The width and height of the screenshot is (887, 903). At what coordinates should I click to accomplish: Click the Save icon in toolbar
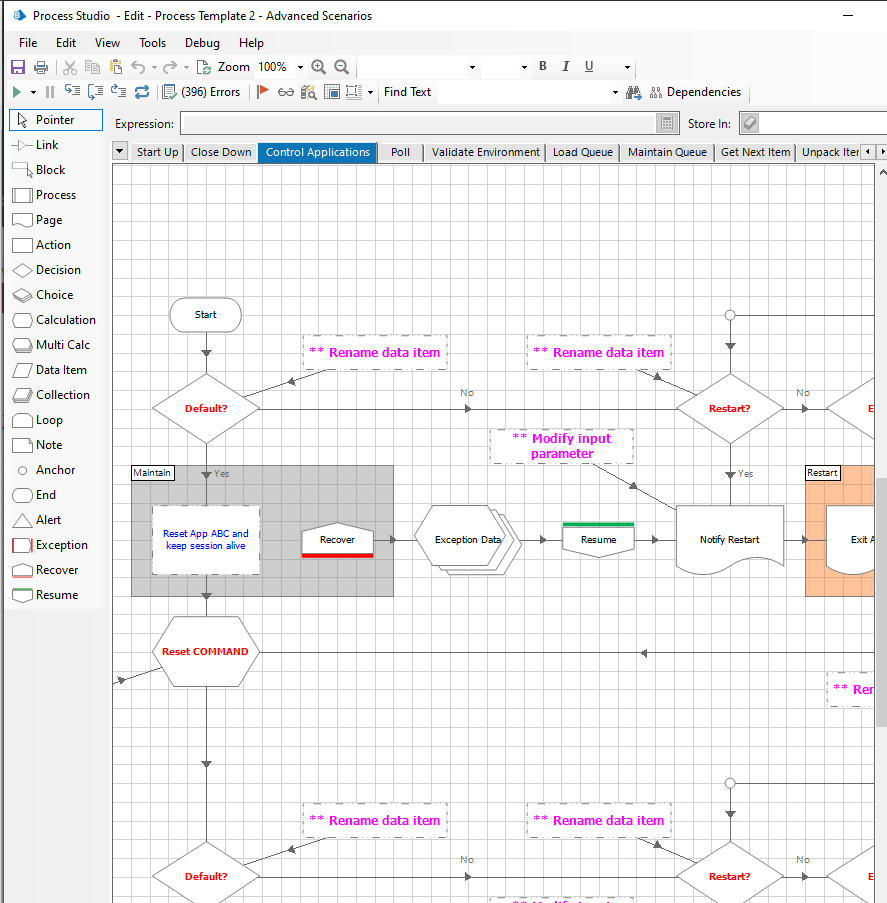[18, 67]
